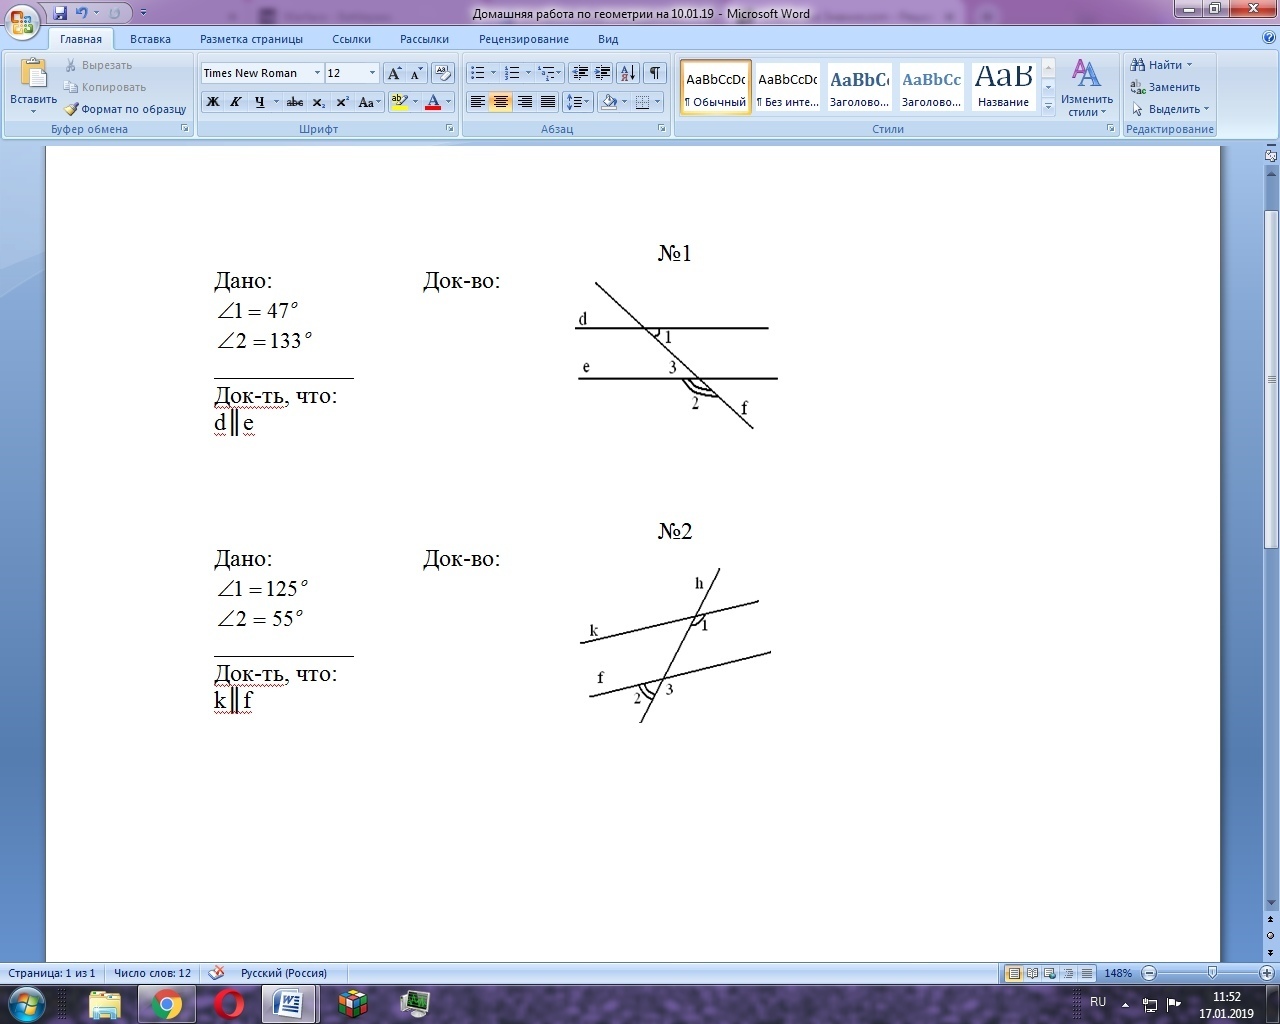Show or hide paragraph marks (¶)

[x=655, y=73]
